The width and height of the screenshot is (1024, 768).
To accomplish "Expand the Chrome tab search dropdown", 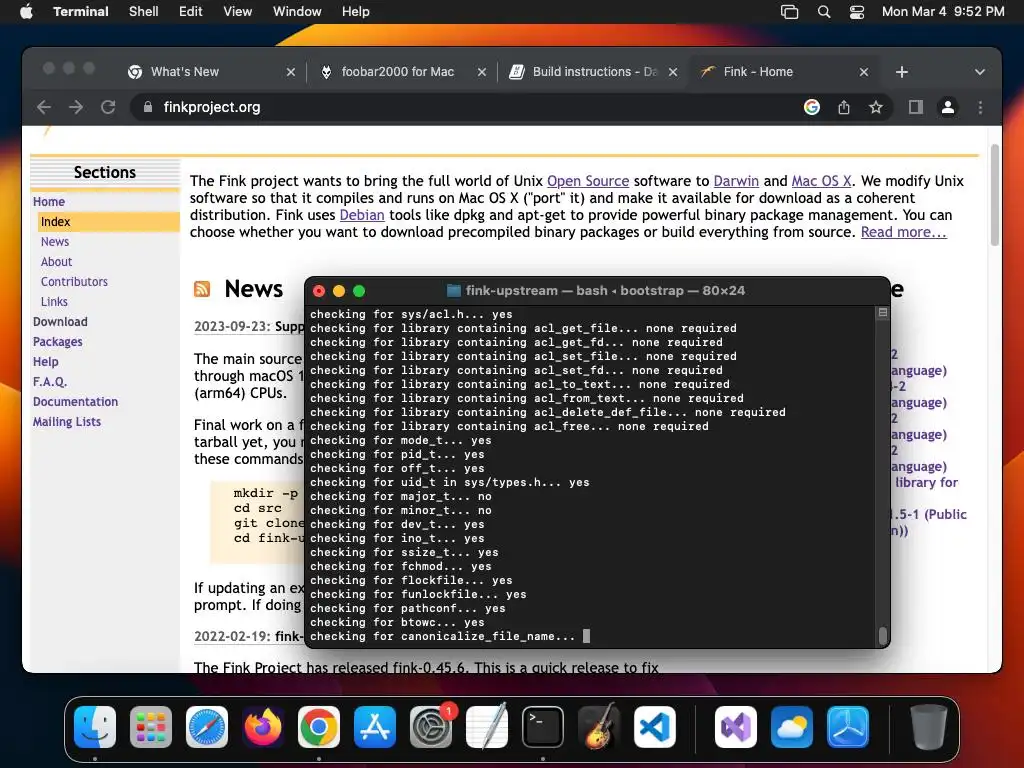I will (x=980, y=72).
